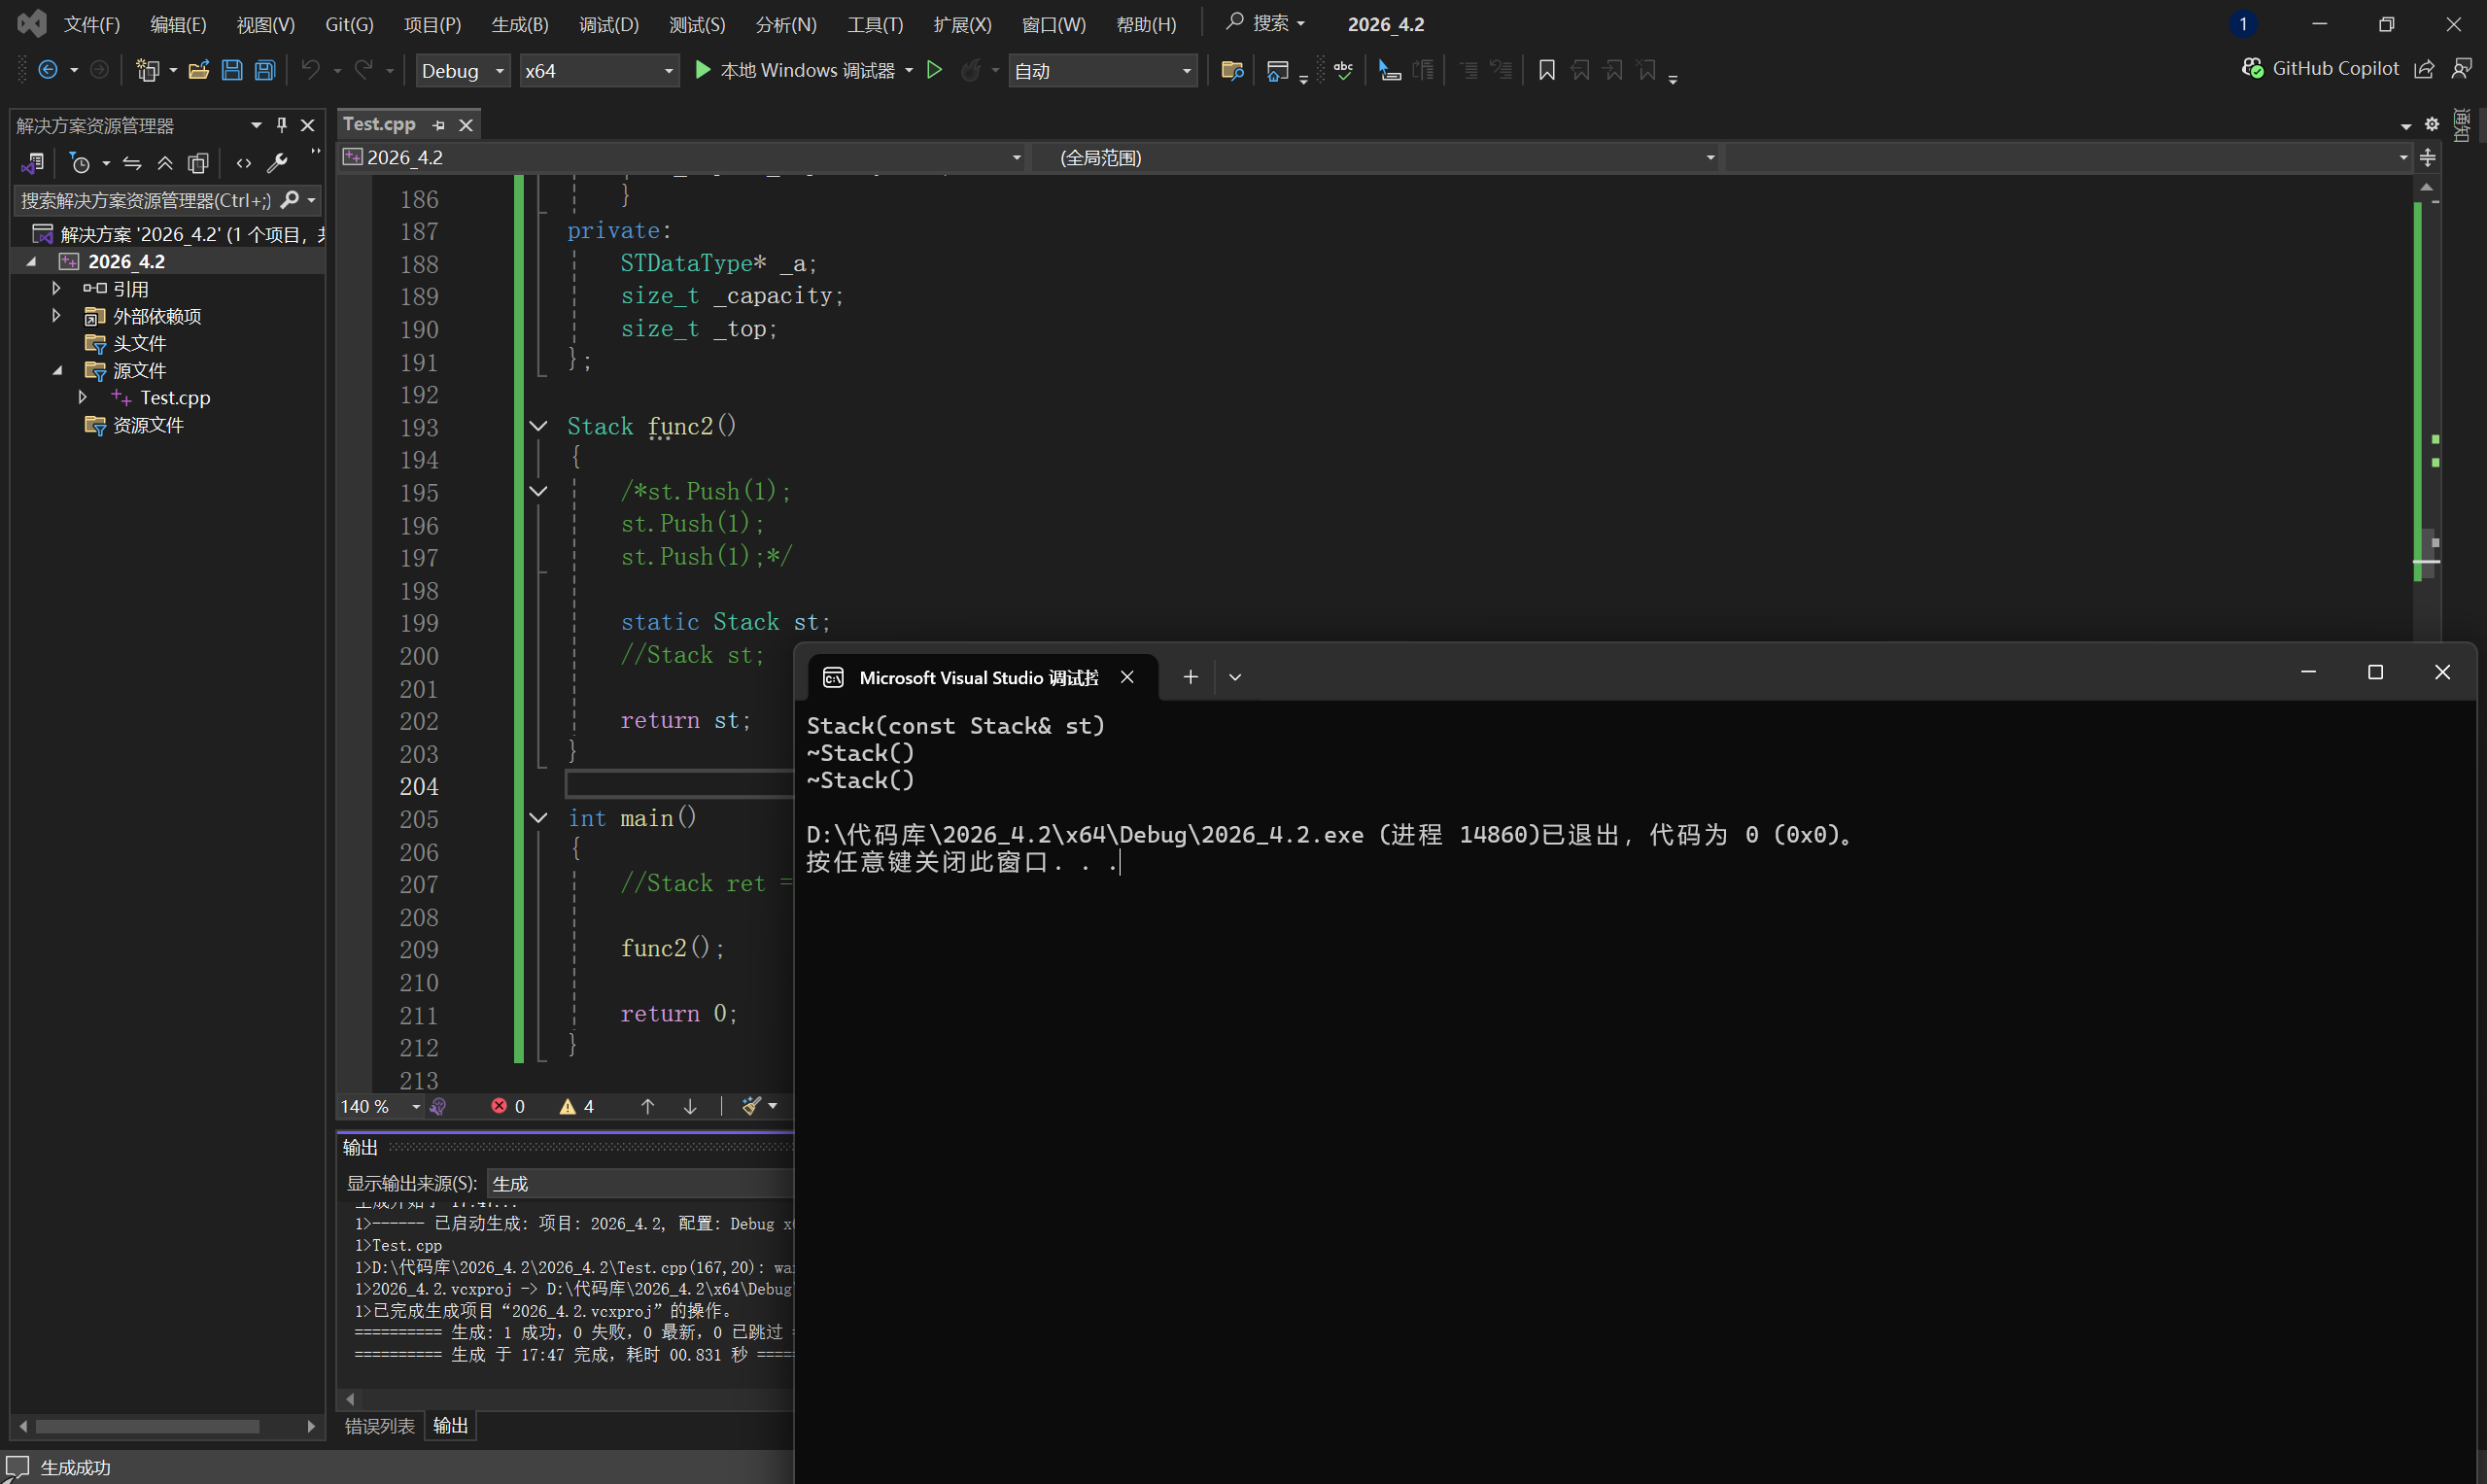Click the Open File folder icon
The width and height of the screenshot is (2487, 1484).
pos(198,70)
